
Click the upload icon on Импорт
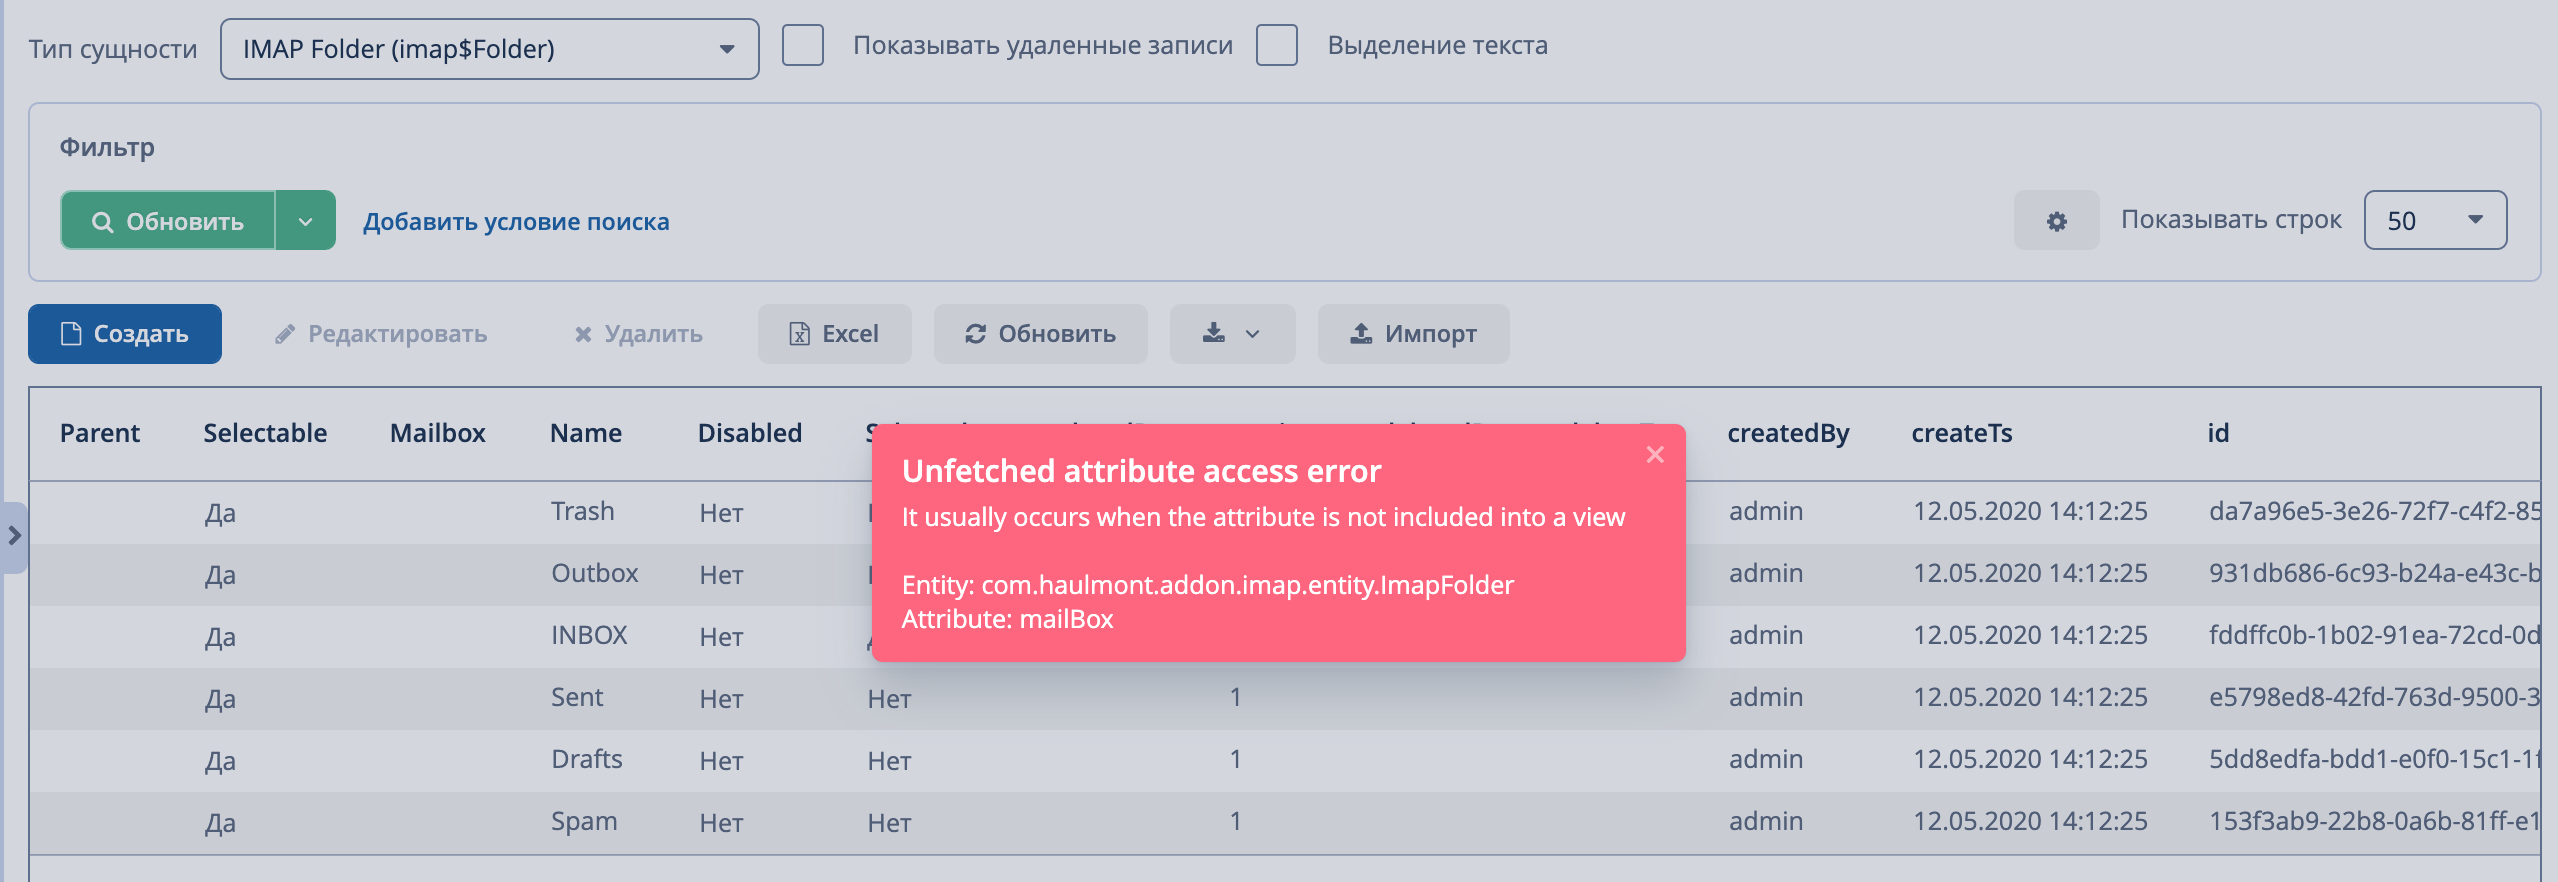click(1361, 333)
